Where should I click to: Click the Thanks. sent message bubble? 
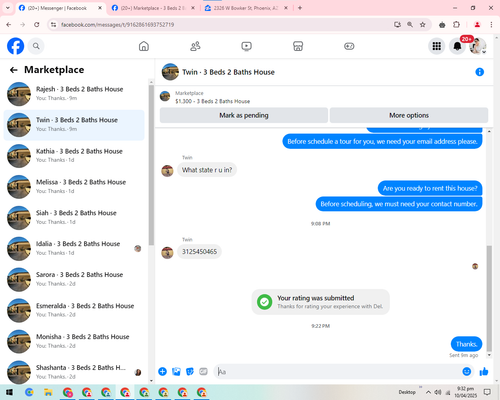[466, 344]
